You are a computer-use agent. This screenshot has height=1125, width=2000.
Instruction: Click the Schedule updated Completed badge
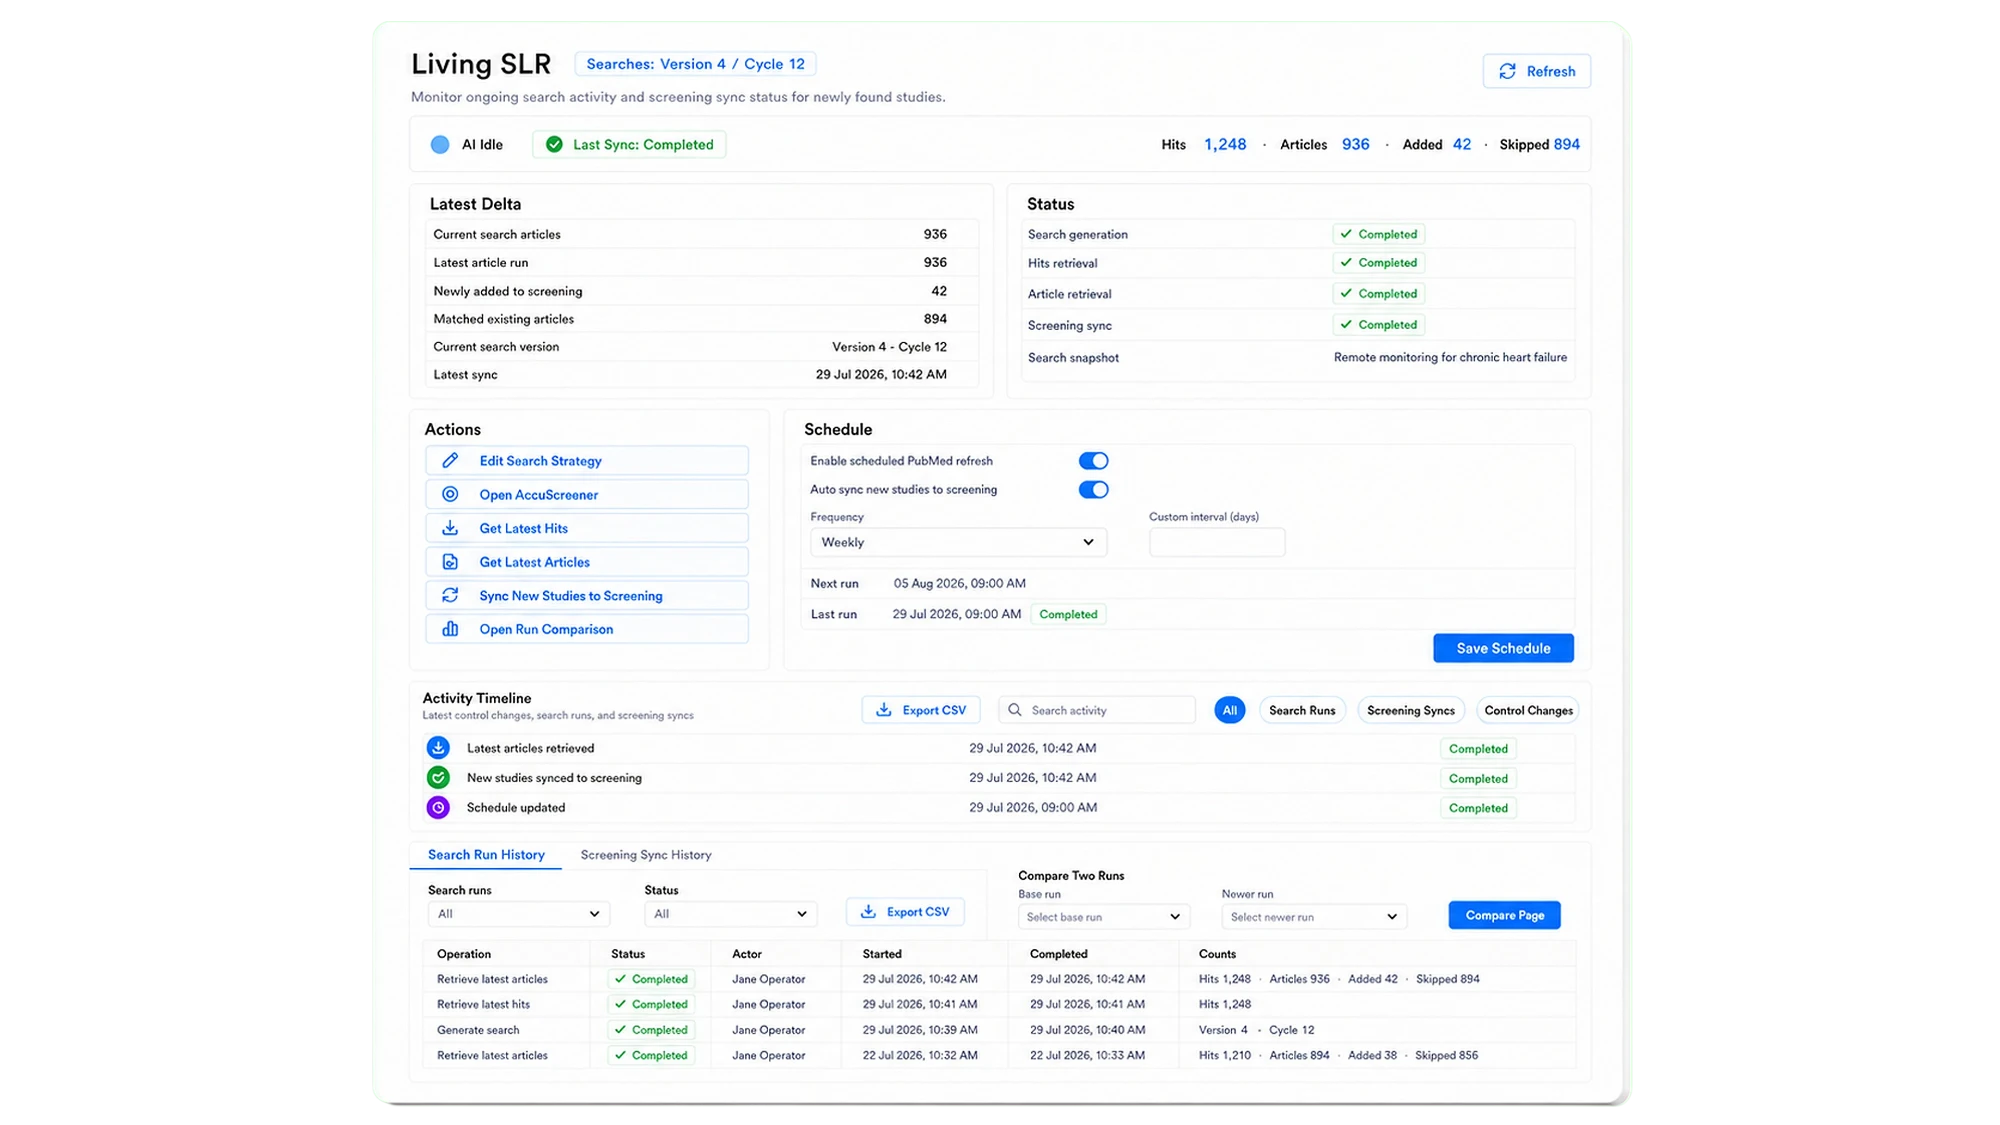pyautogui.click(x=1478, y=808)
